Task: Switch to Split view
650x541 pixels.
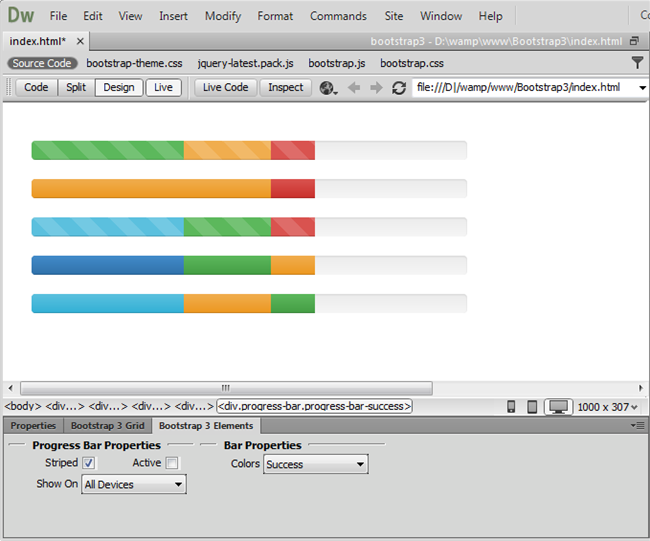Action: tap(76, 87)
